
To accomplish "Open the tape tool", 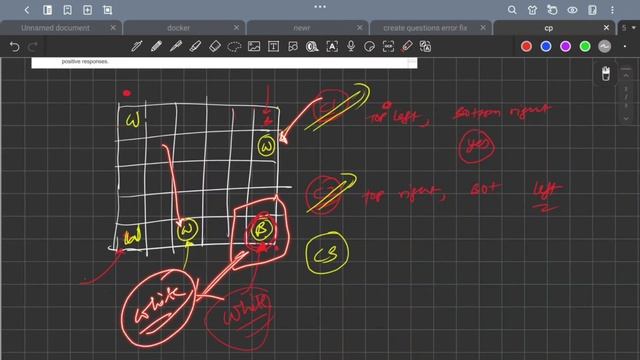I will pyautogui.click(x=312, y=47).
